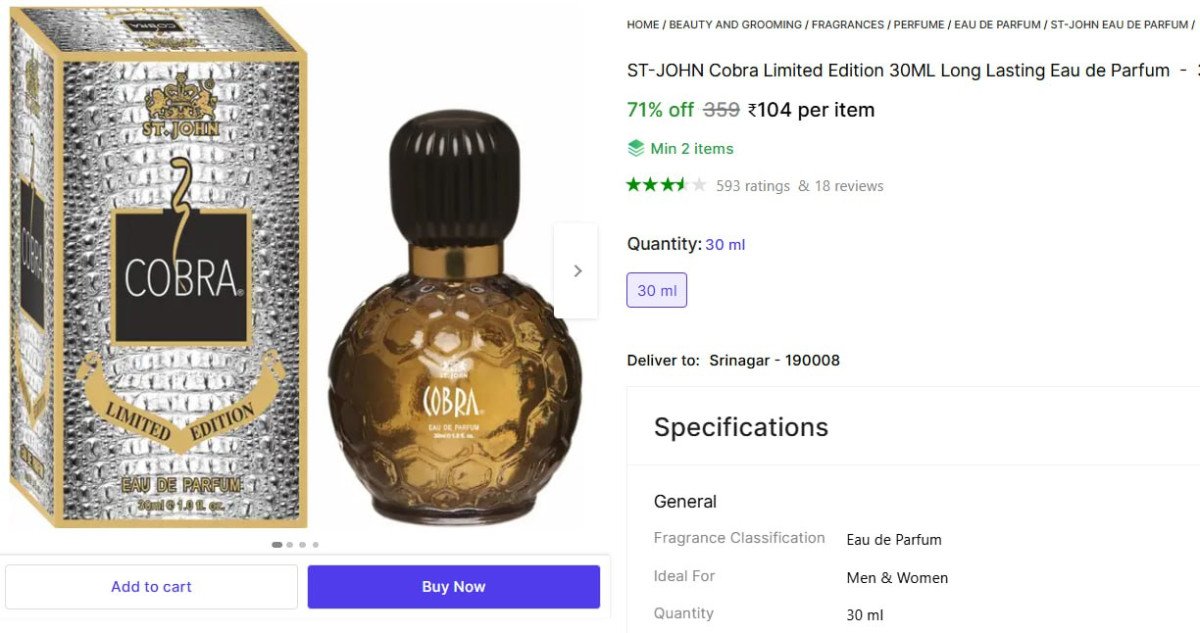Jump to second carousel dot

[290, 545]
